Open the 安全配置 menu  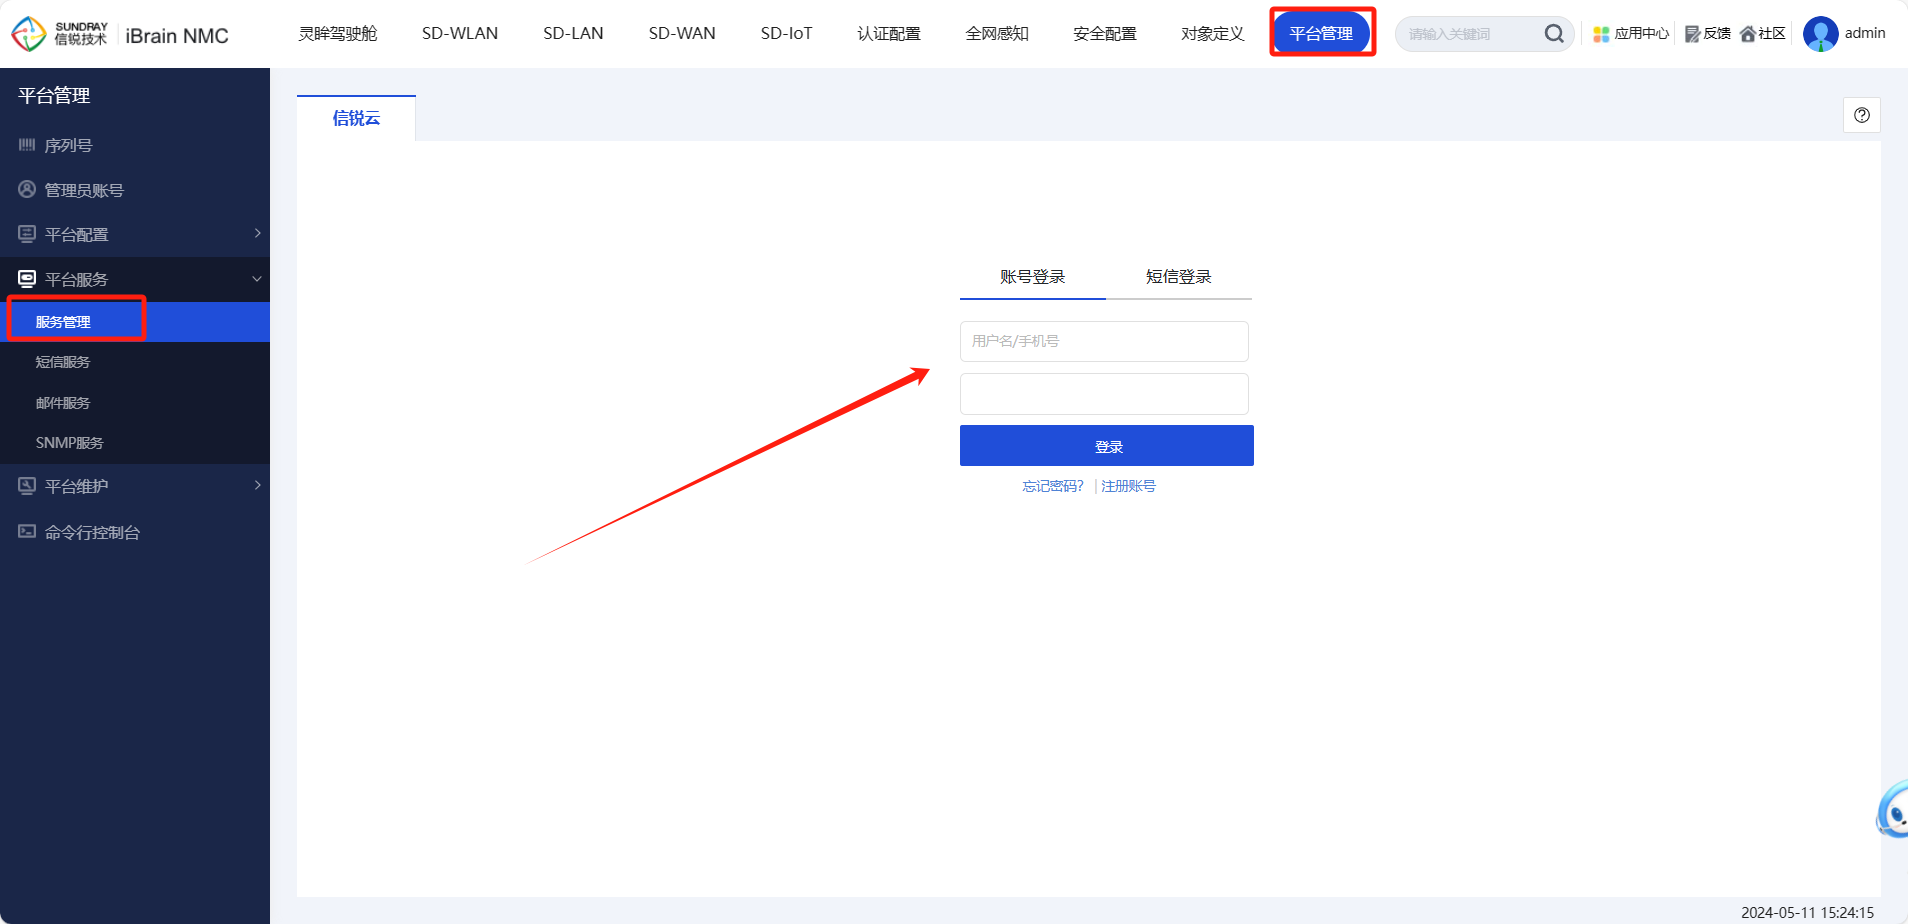tap(1105, 34)
